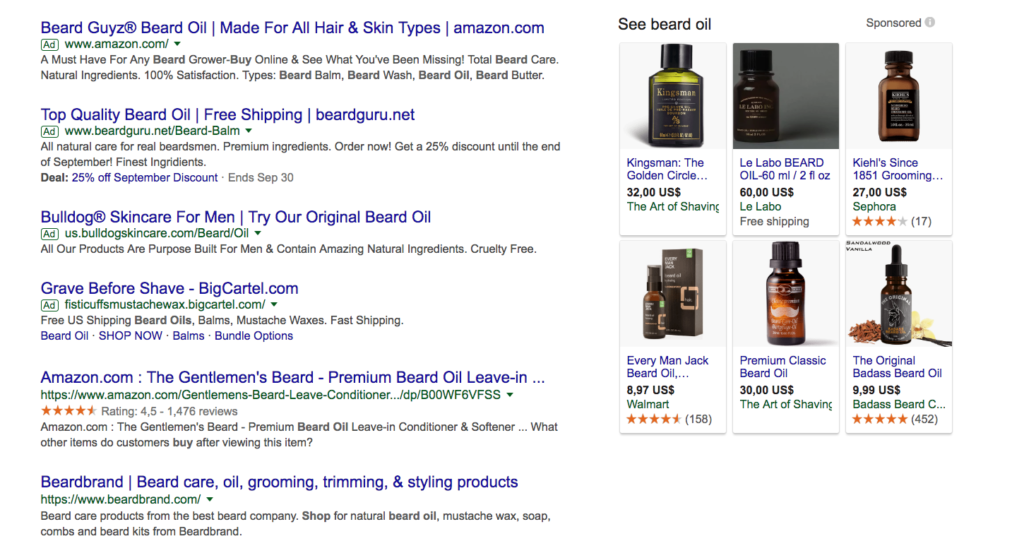Expand dropdown arrow next to fisticuffsmustachewax.bigcartel.com/
Viewport: 1024px width, 558px height.
click(274, 304)
